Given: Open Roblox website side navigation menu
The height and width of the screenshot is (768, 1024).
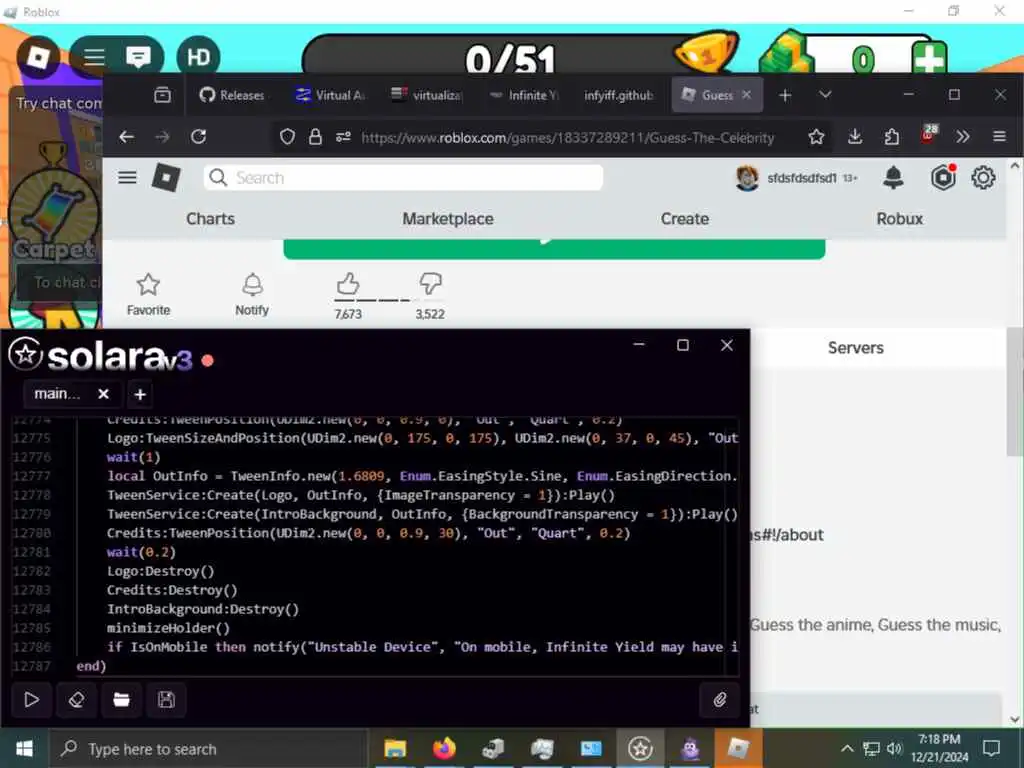Looking at the screenshot, I should click(x=127, y=178).
